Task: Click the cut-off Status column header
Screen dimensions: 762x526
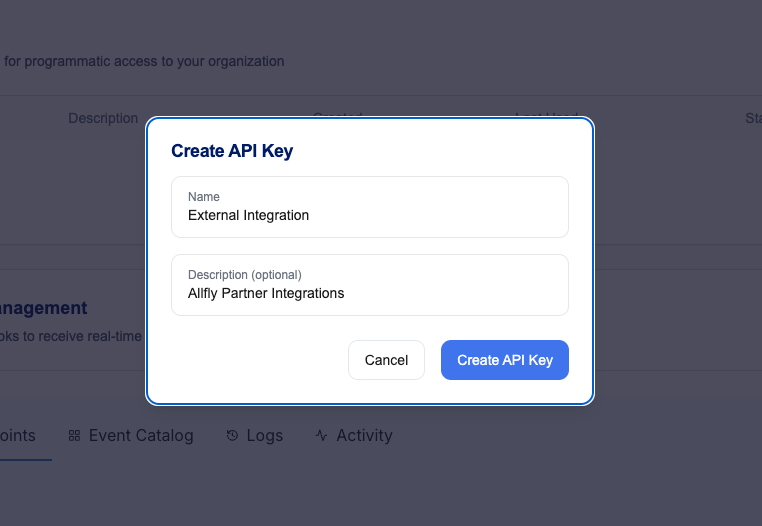Action: [754, 118]
